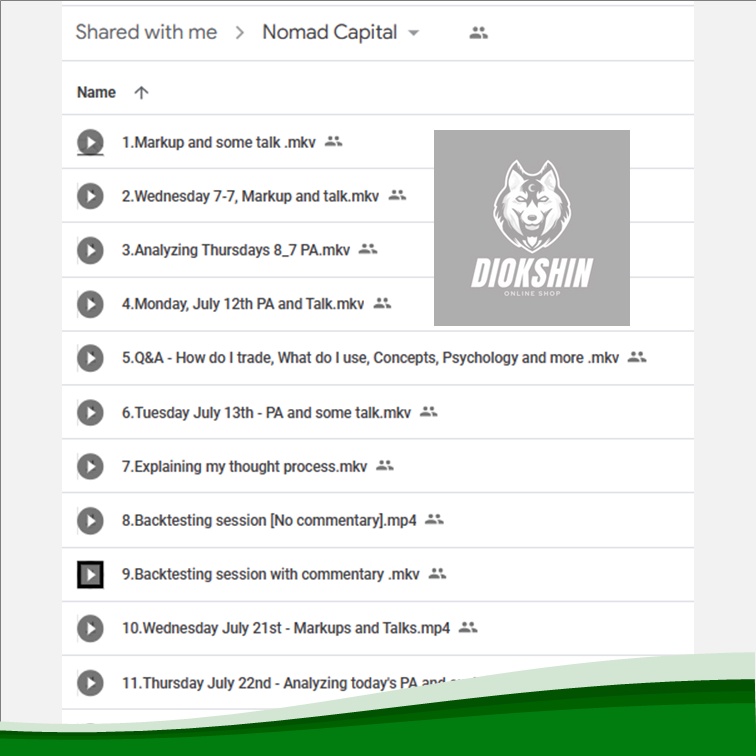
Task: Click shared icon next to 7.Explaining my thought process
Action: pos(385,466)
